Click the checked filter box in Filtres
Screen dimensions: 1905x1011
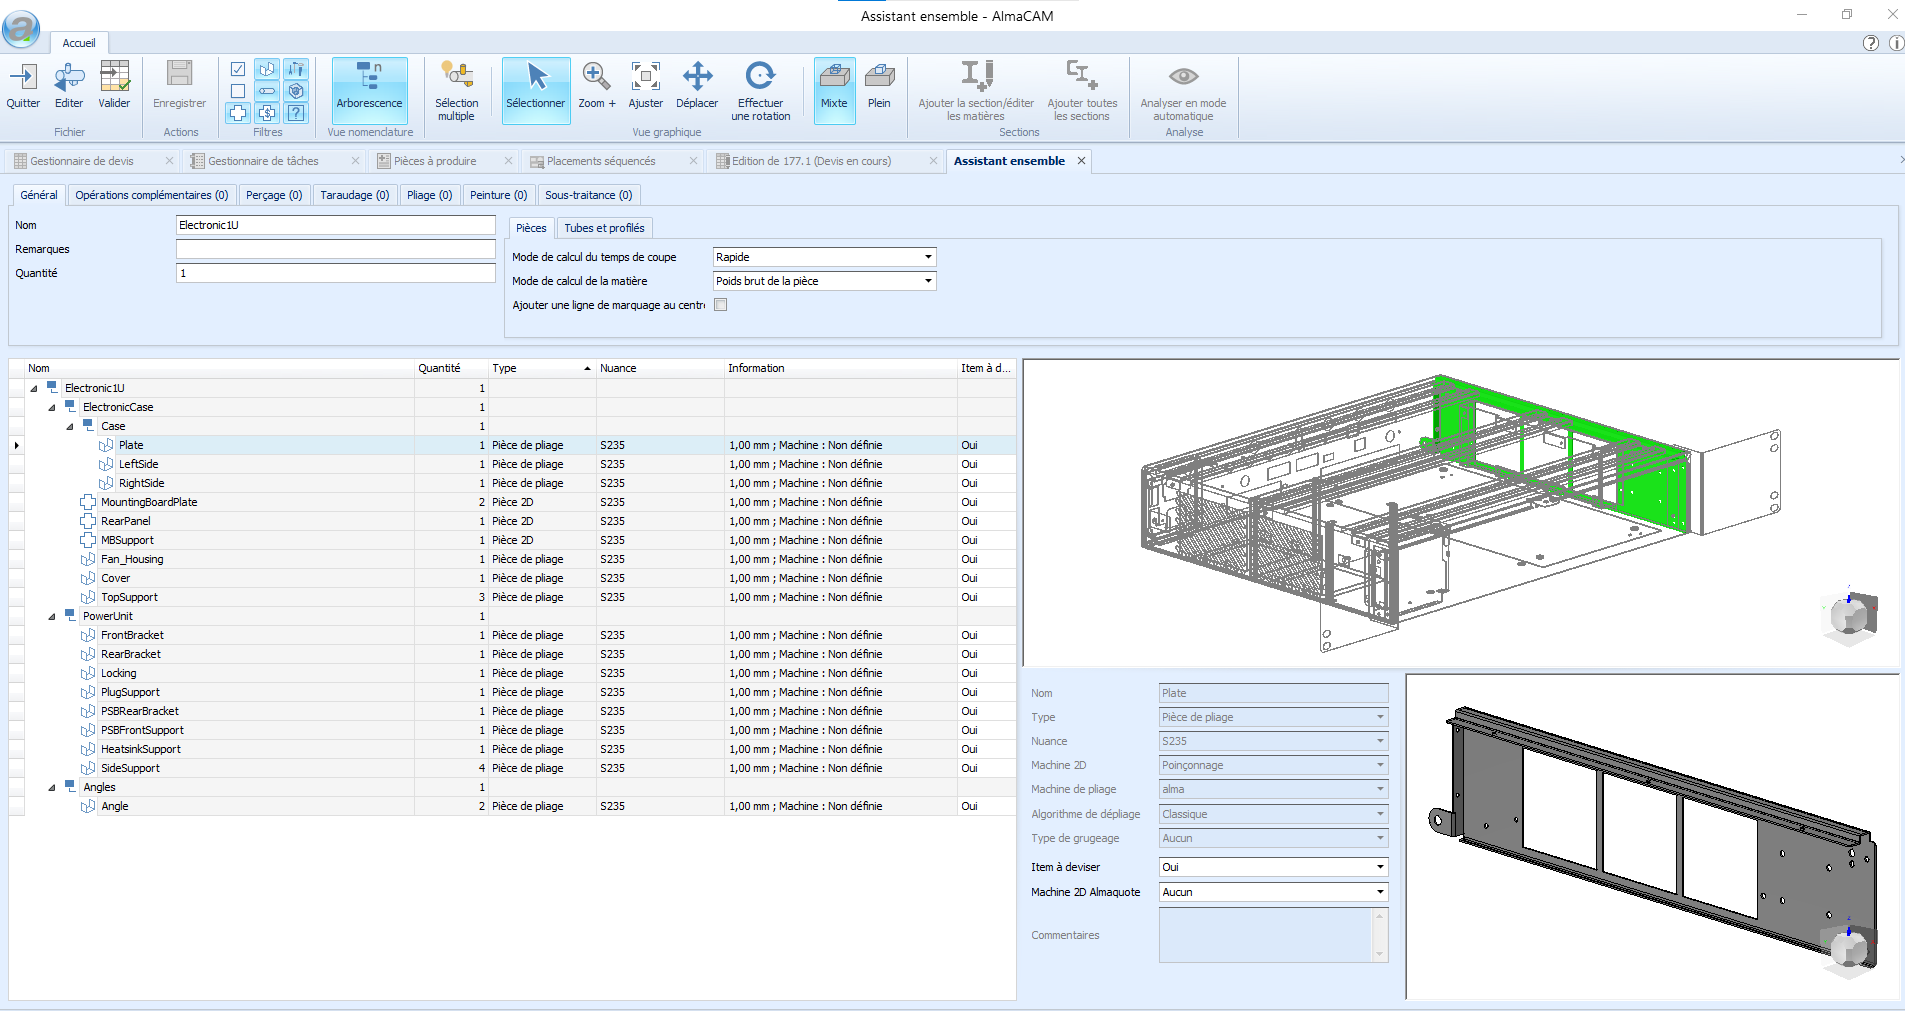(238, 69)
